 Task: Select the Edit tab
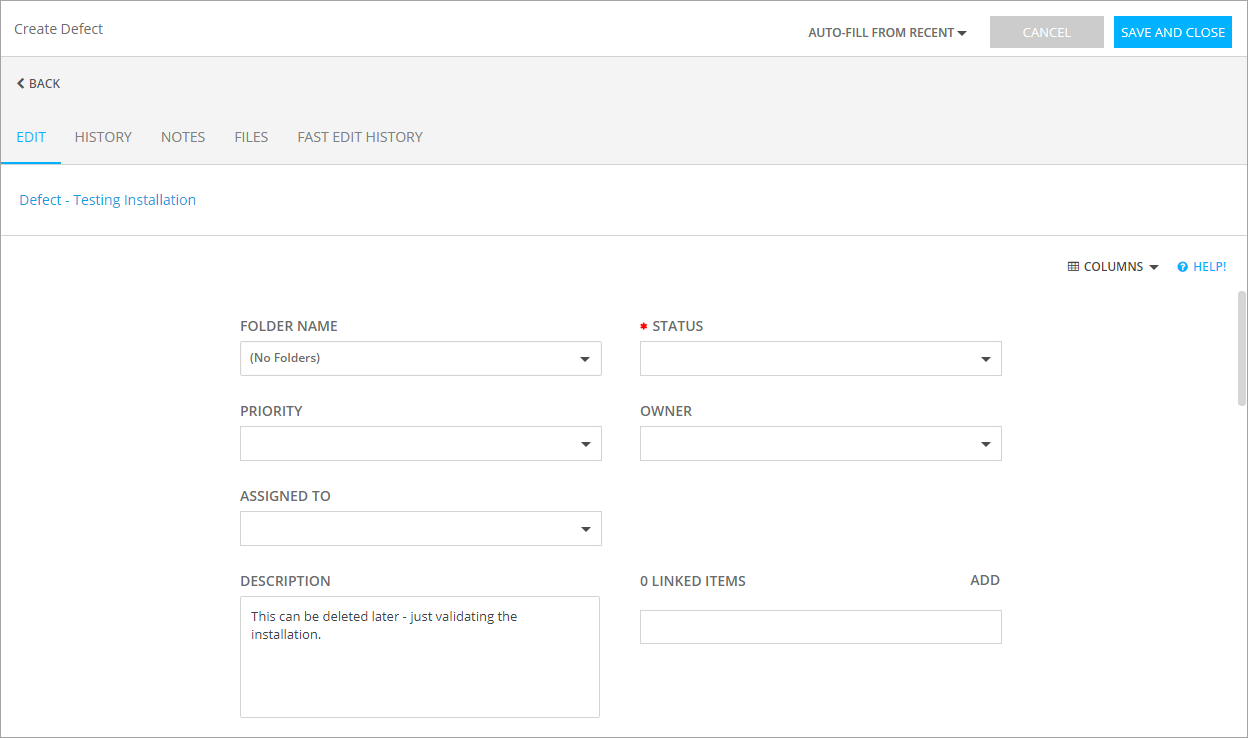[x=31, y=137]
